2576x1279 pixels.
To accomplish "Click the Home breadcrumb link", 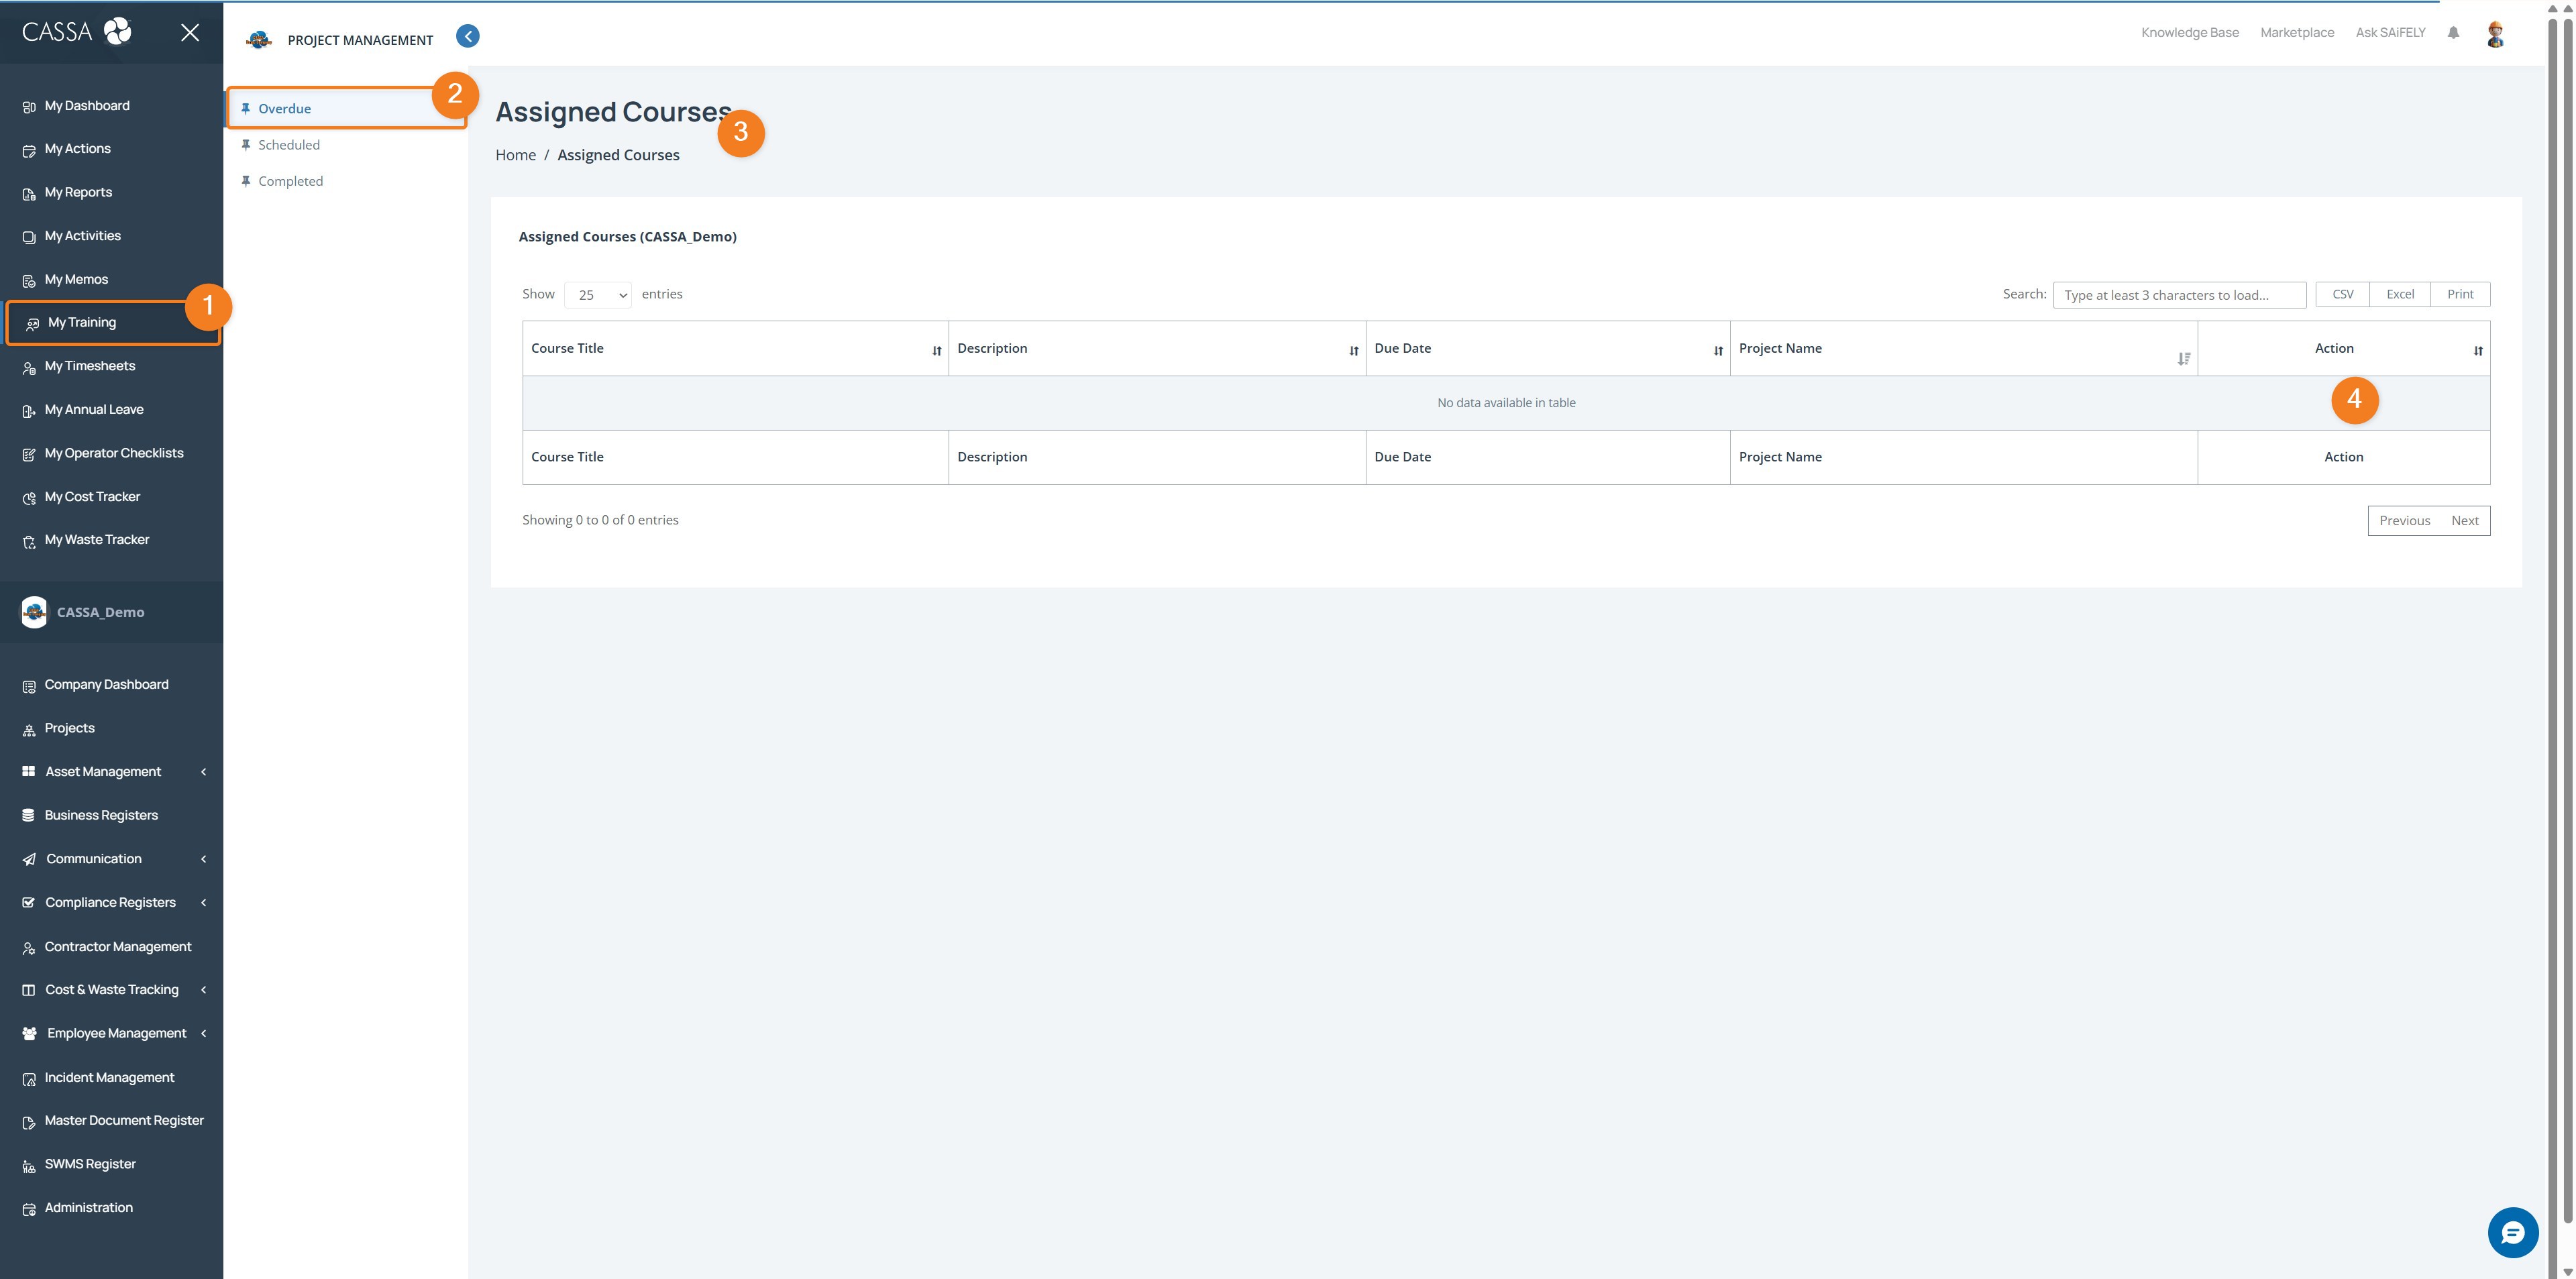I will coord(515,154).
